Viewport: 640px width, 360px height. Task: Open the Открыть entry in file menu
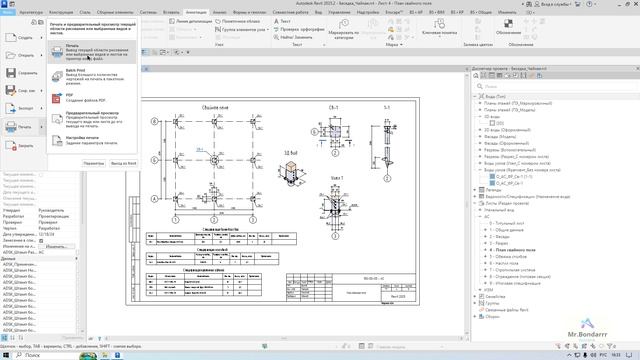(24, 55)
